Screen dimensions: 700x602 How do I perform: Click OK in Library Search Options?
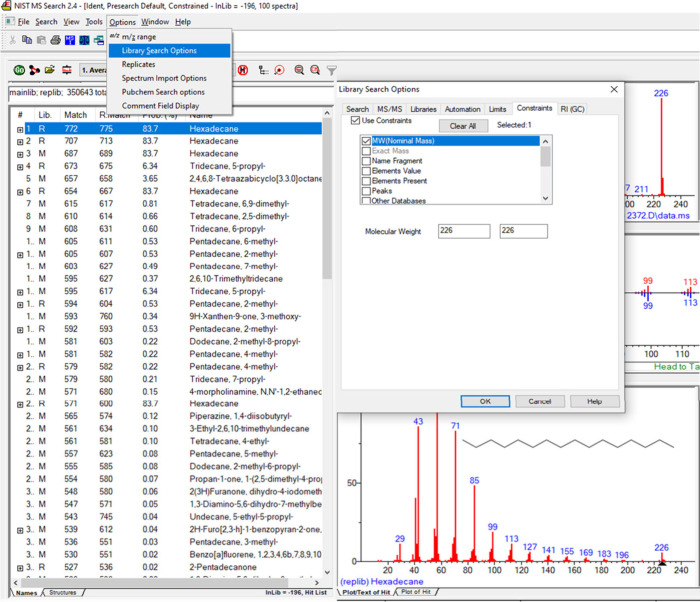click(485, 401)
